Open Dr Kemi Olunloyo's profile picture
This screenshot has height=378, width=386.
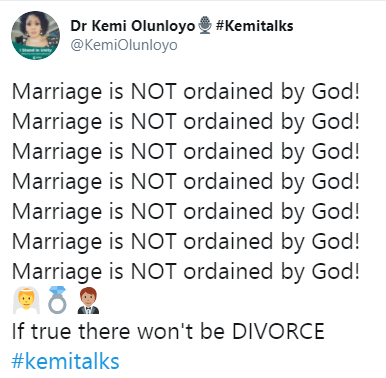[x=35, y=35]
